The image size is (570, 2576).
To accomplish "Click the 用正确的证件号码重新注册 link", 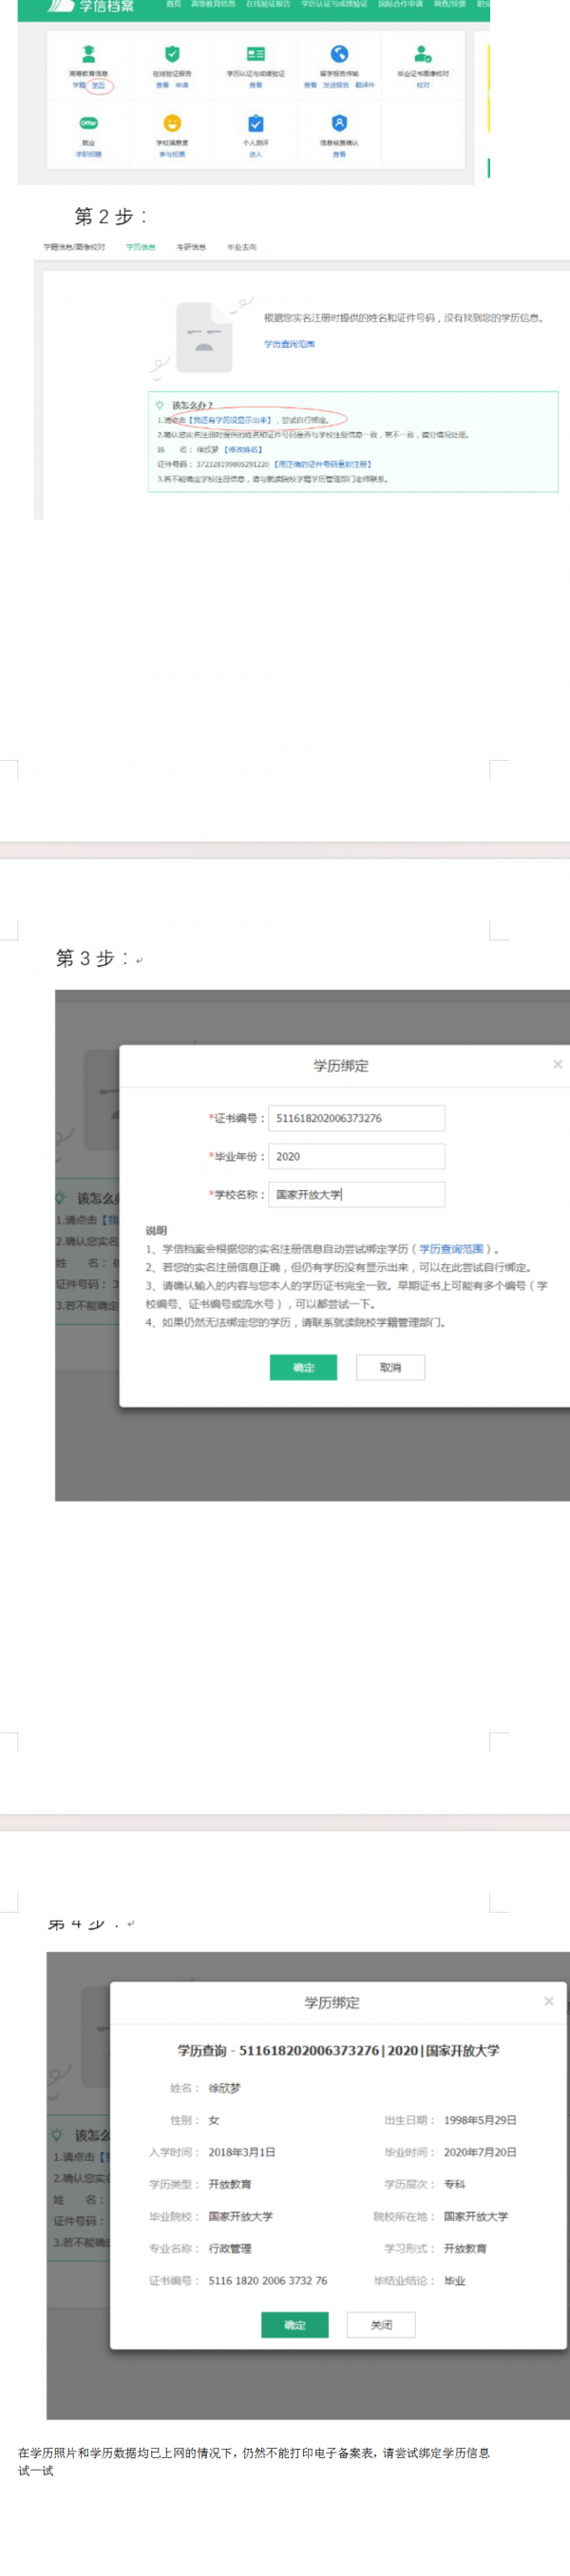I will [x=322, y=464].
